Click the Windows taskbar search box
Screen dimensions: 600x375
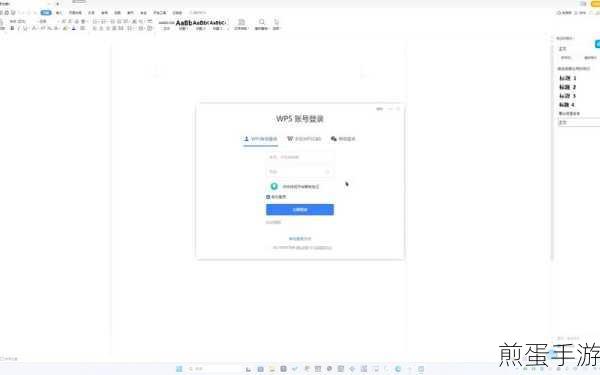click(213, 369)
